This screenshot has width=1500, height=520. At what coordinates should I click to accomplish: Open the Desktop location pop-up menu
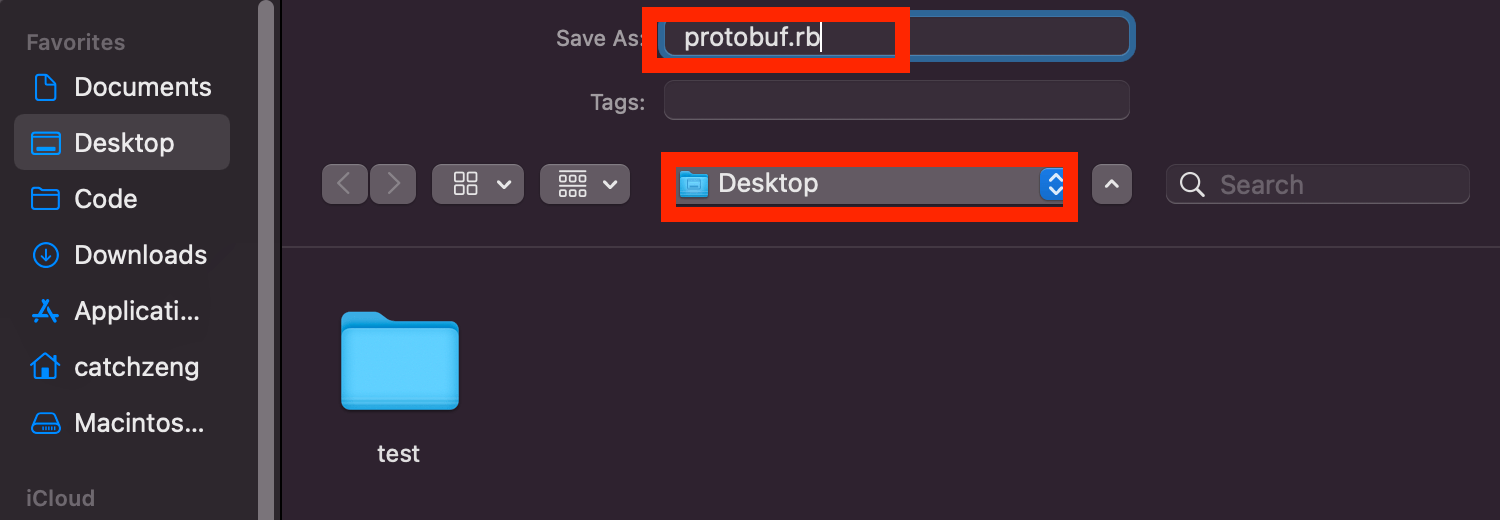[869, 184]
